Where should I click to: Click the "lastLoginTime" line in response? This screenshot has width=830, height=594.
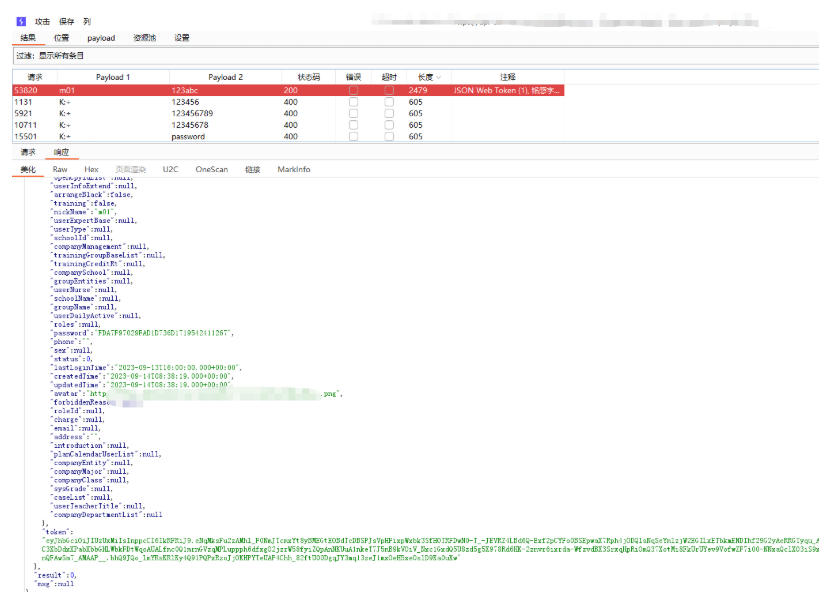[x=147, y=367]
